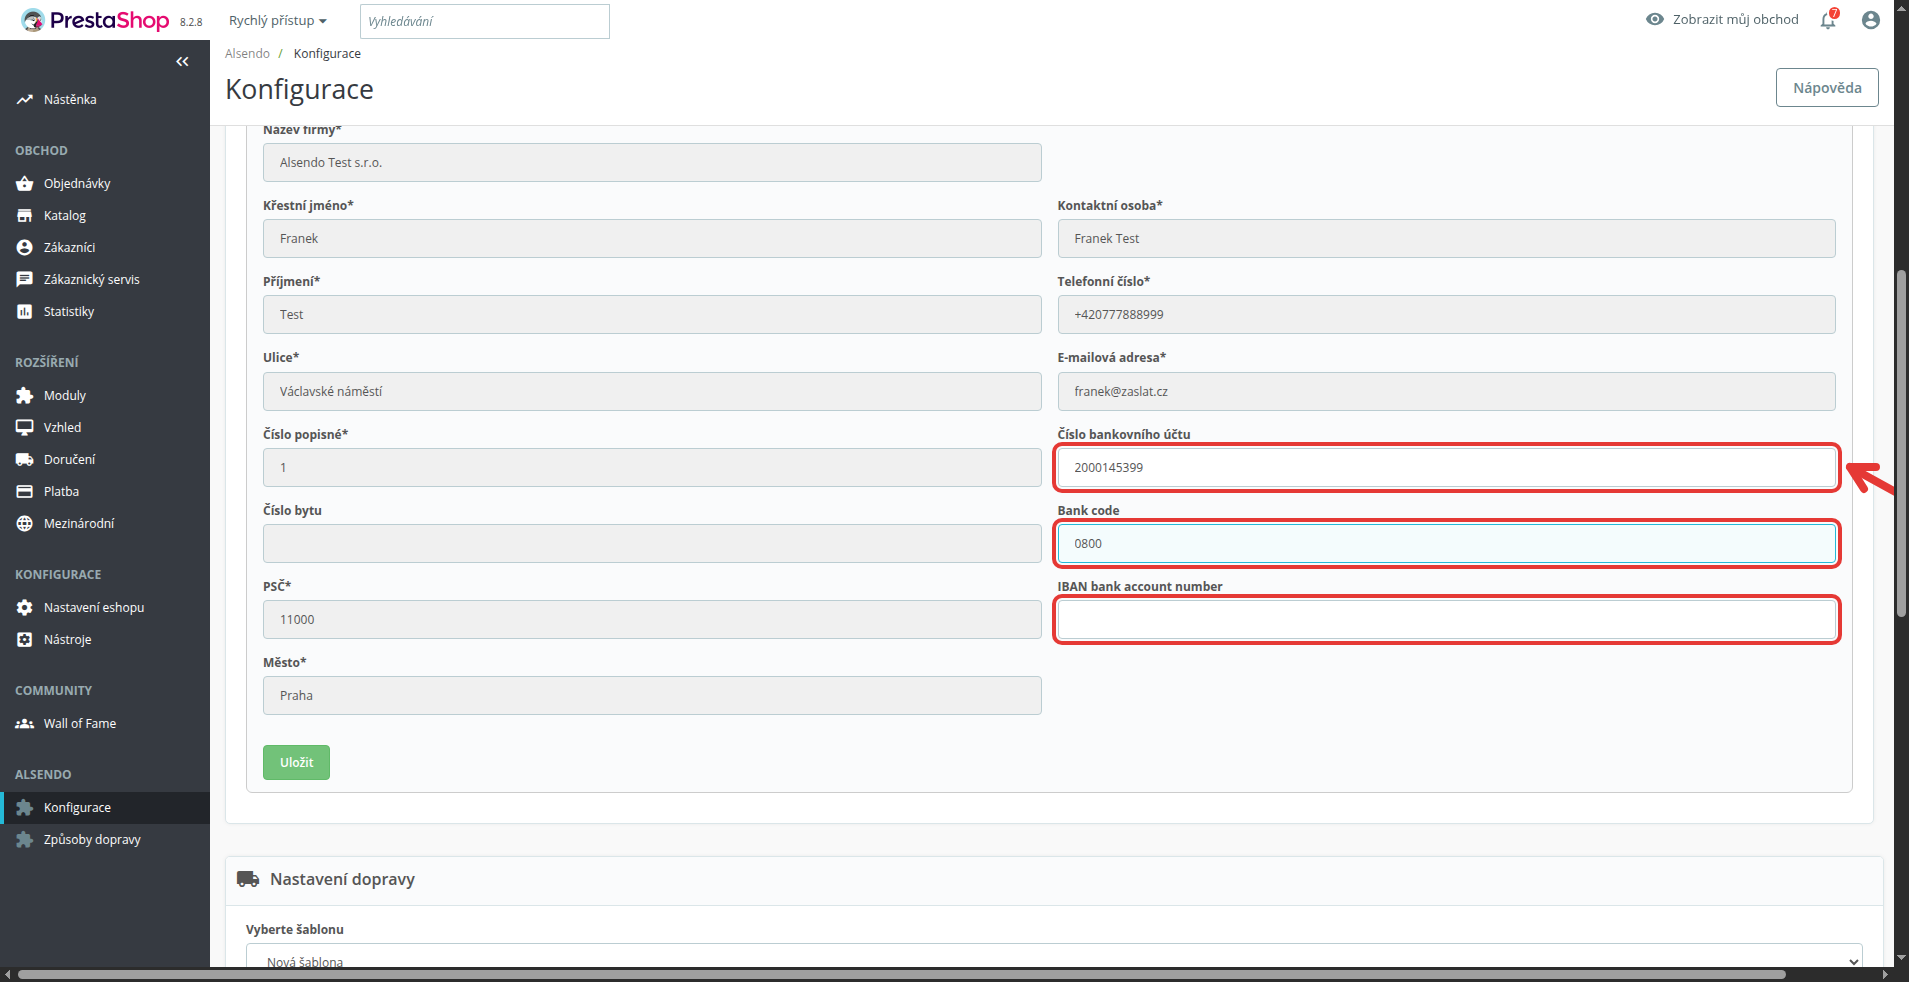1909x982 pixels.
Task: Click the Objednávky basket icon
Action: coord(24,184)
